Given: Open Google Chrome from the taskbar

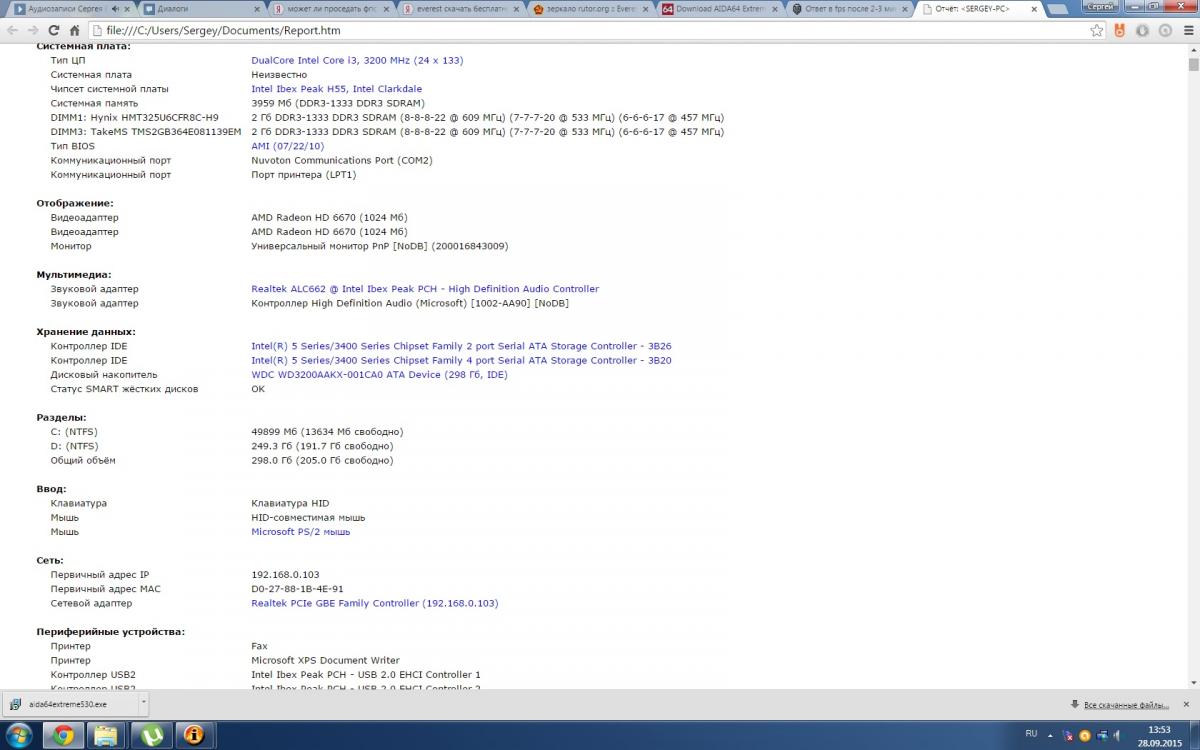Looking at the screenshot, I should pyautogui.click(x=62, y=736).
